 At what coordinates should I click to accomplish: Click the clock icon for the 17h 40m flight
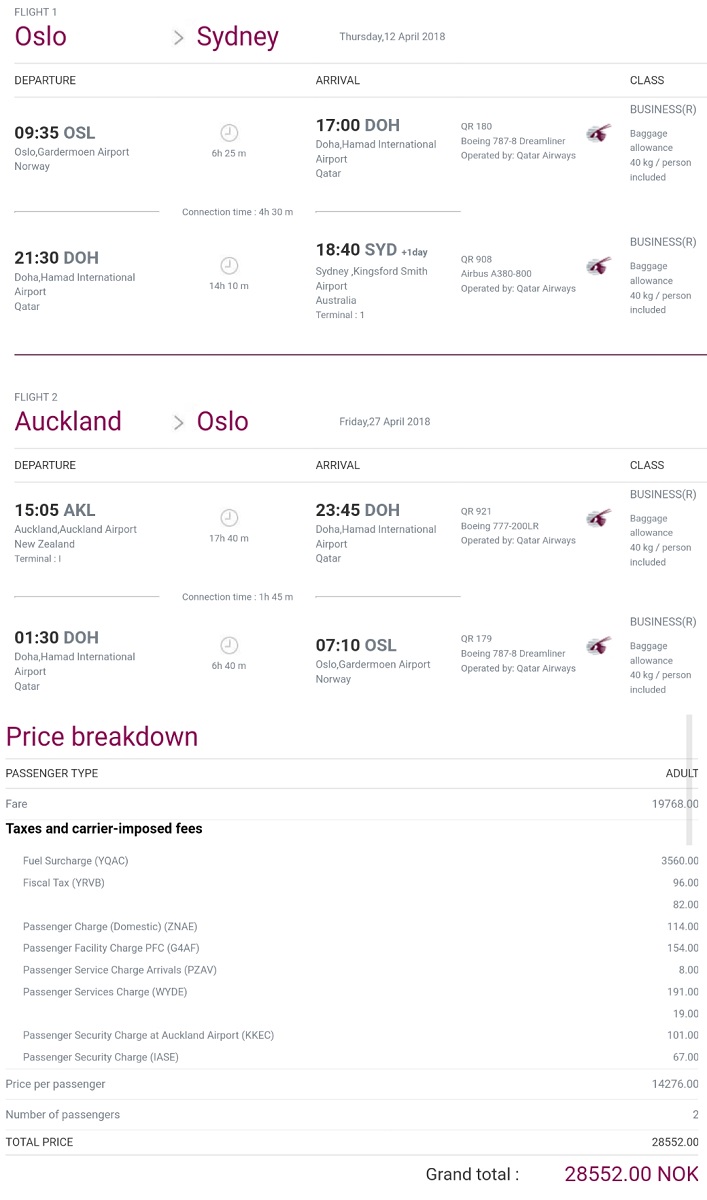229,518
